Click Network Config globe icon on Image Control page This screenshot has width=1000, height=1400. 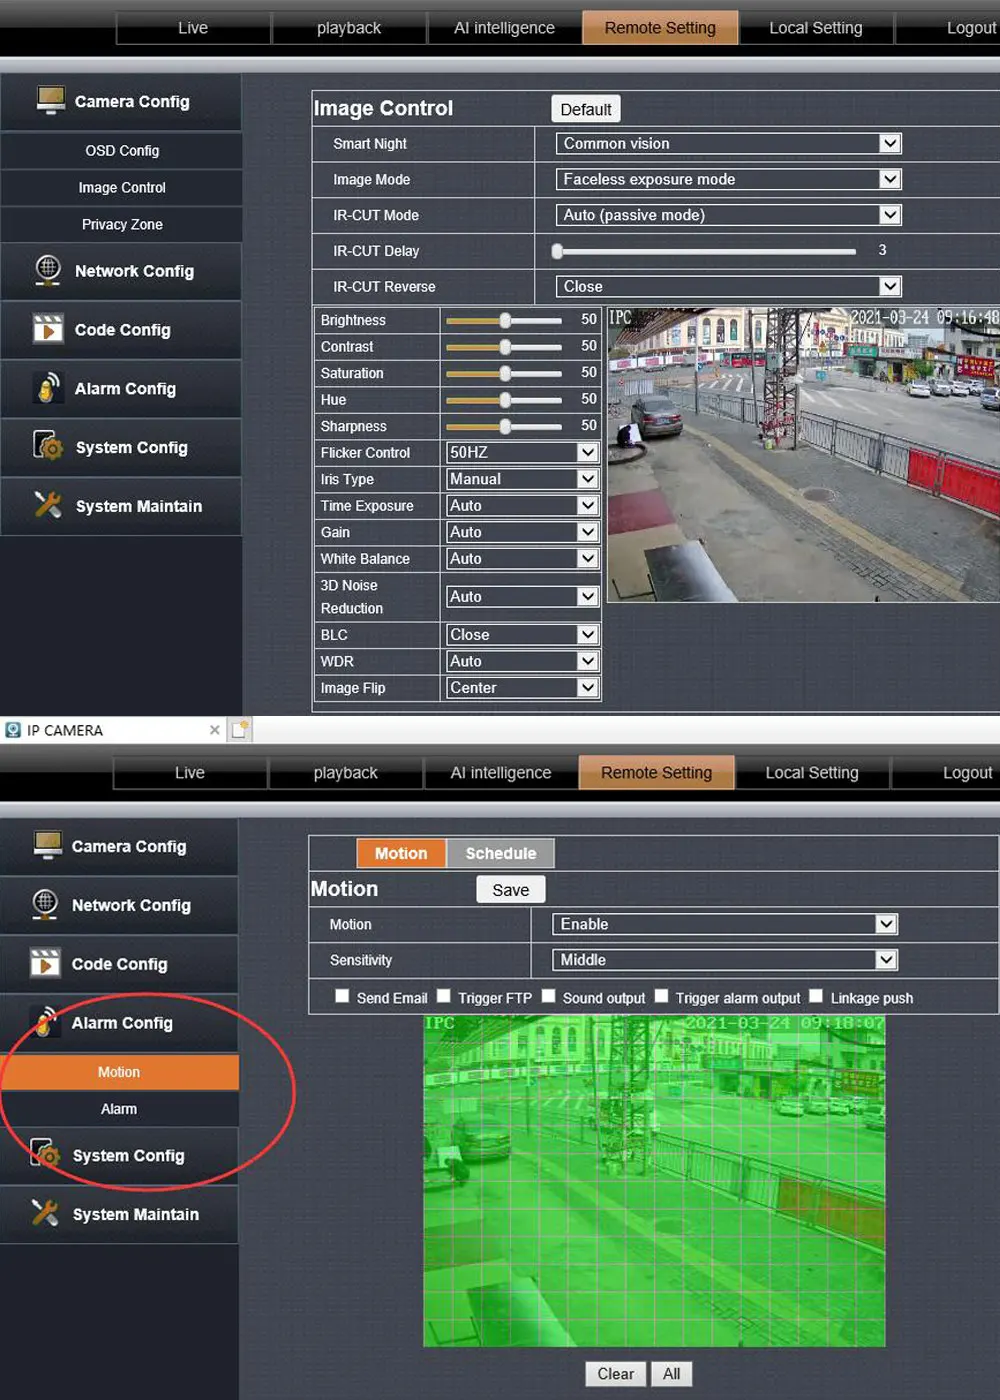(48, 270)
